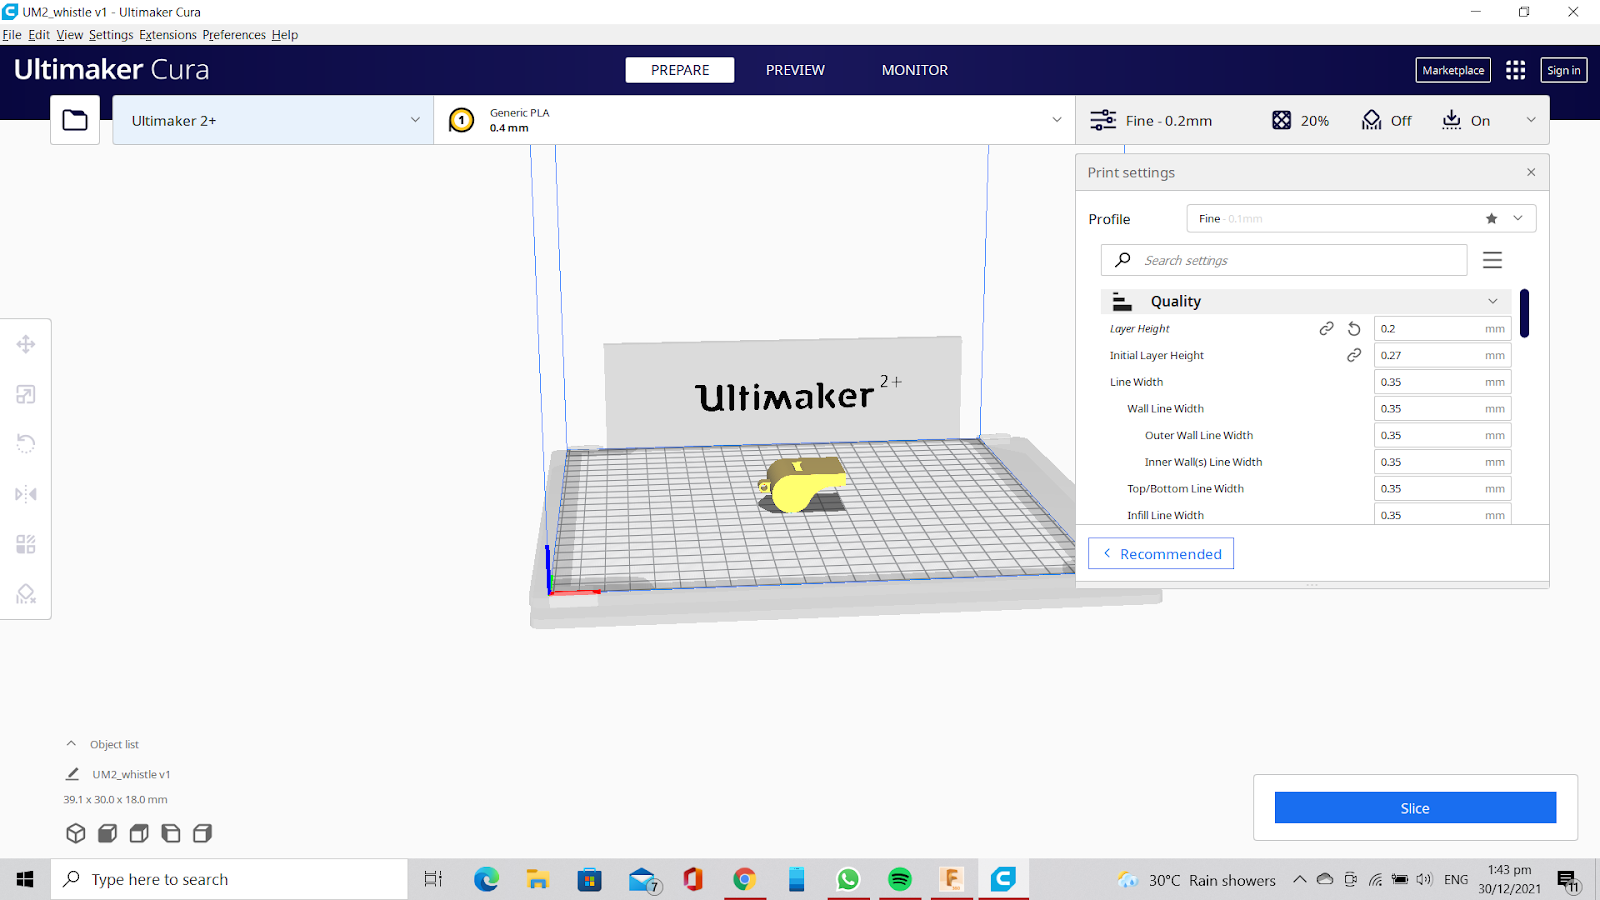This screenshot has width=1600, height=900.
Task: Open Spotify from the taskbar
Action: coord(900,879)
